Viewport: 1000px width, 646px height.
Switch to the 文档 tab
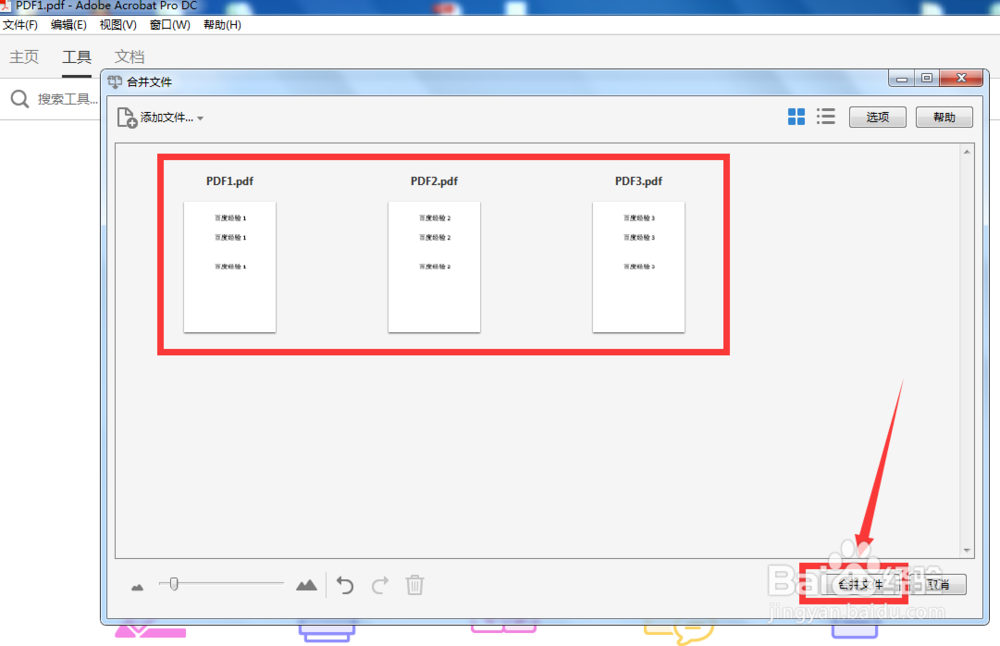point(129,57)
